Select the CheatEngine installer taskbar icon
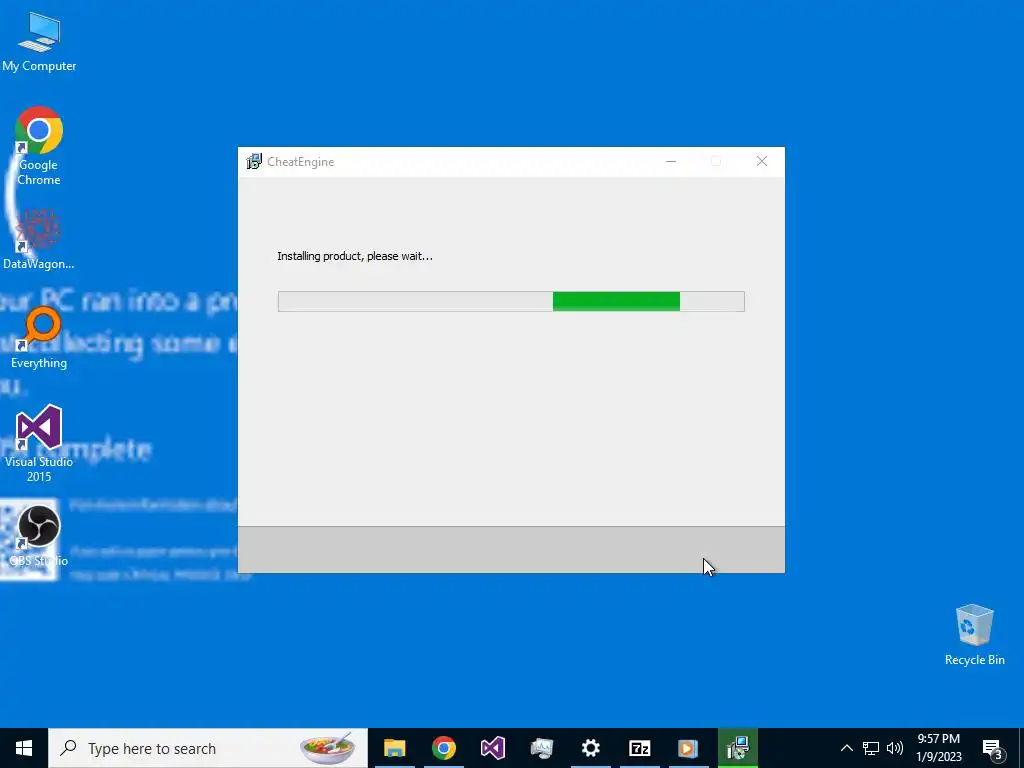 point(737,748)
